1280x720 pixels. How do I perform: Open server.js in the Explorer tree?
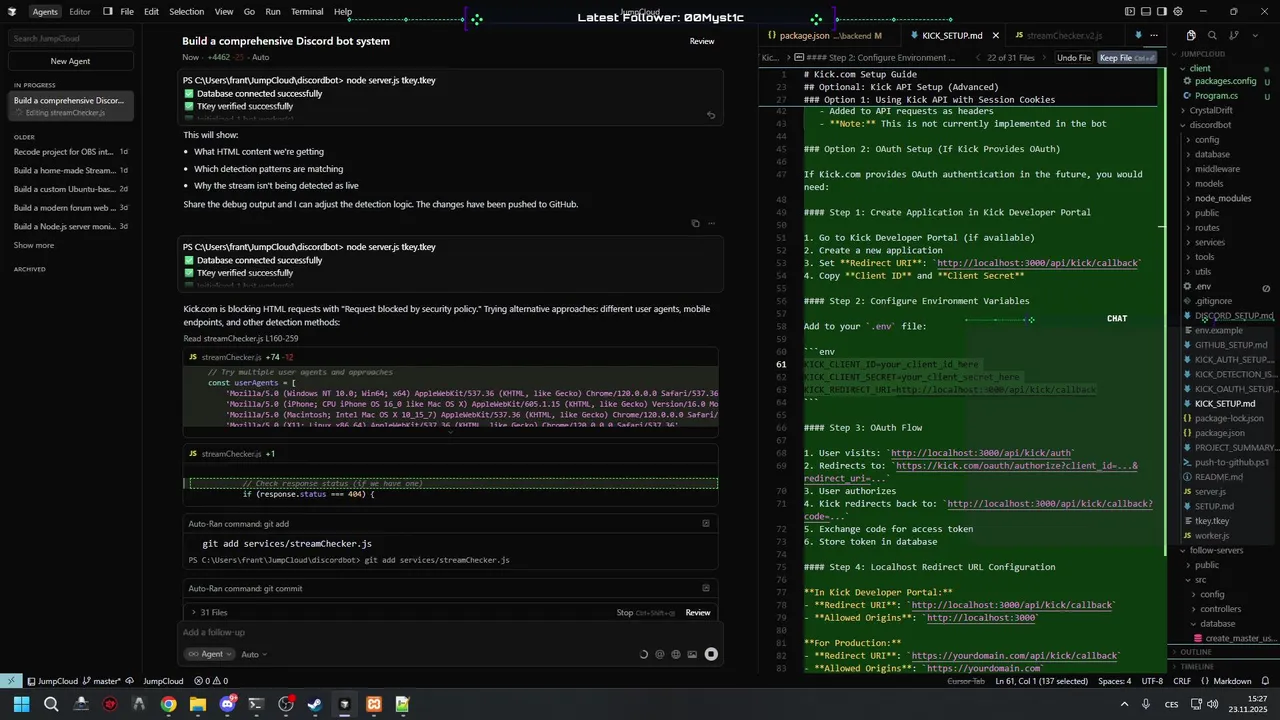(x=1210, y=492)
